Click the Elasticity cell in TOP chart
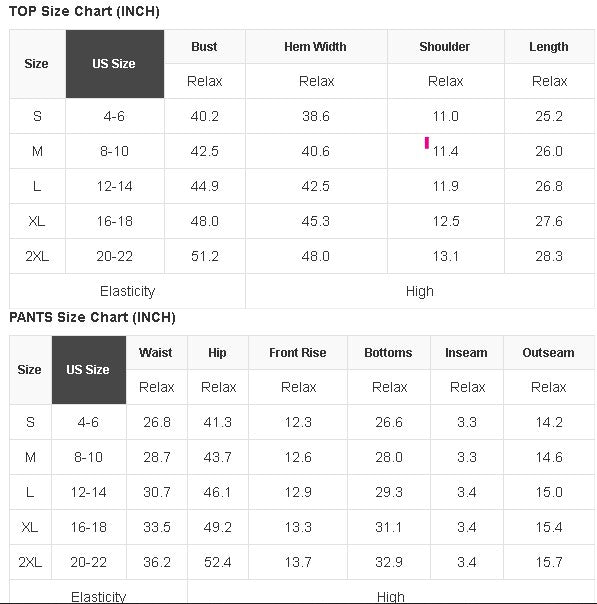Image resolution: width=597 pixels, height=604 pixels. coord(127,291)
